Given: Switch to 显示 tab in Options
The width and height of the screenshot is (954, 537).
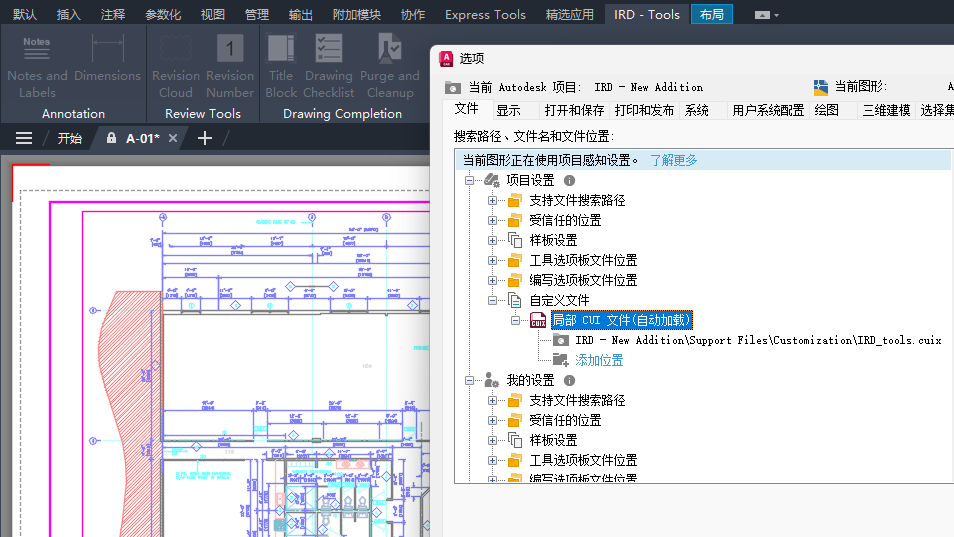Looking at the screenshot, I should point(509,110).
